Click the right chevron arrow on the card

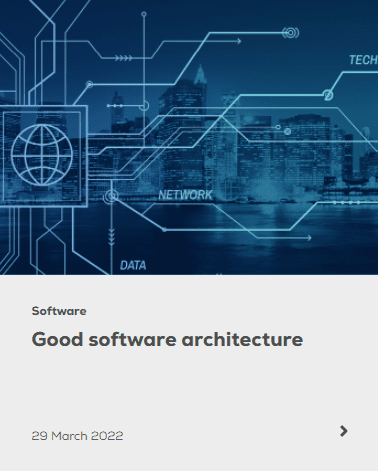[x=344, y=431]
